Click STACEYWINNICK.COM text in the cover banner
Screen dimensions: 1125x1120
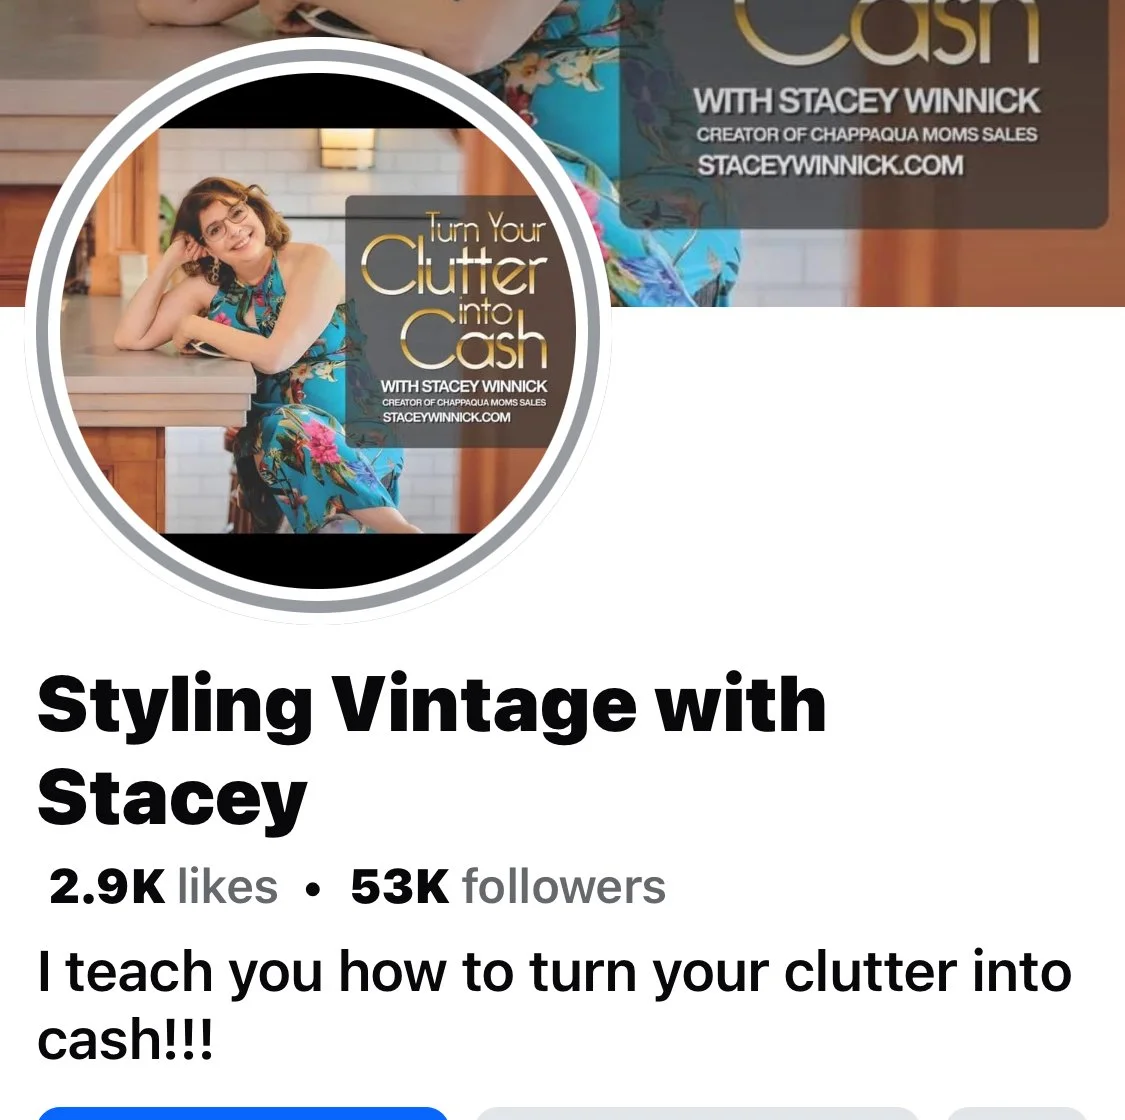830,166
